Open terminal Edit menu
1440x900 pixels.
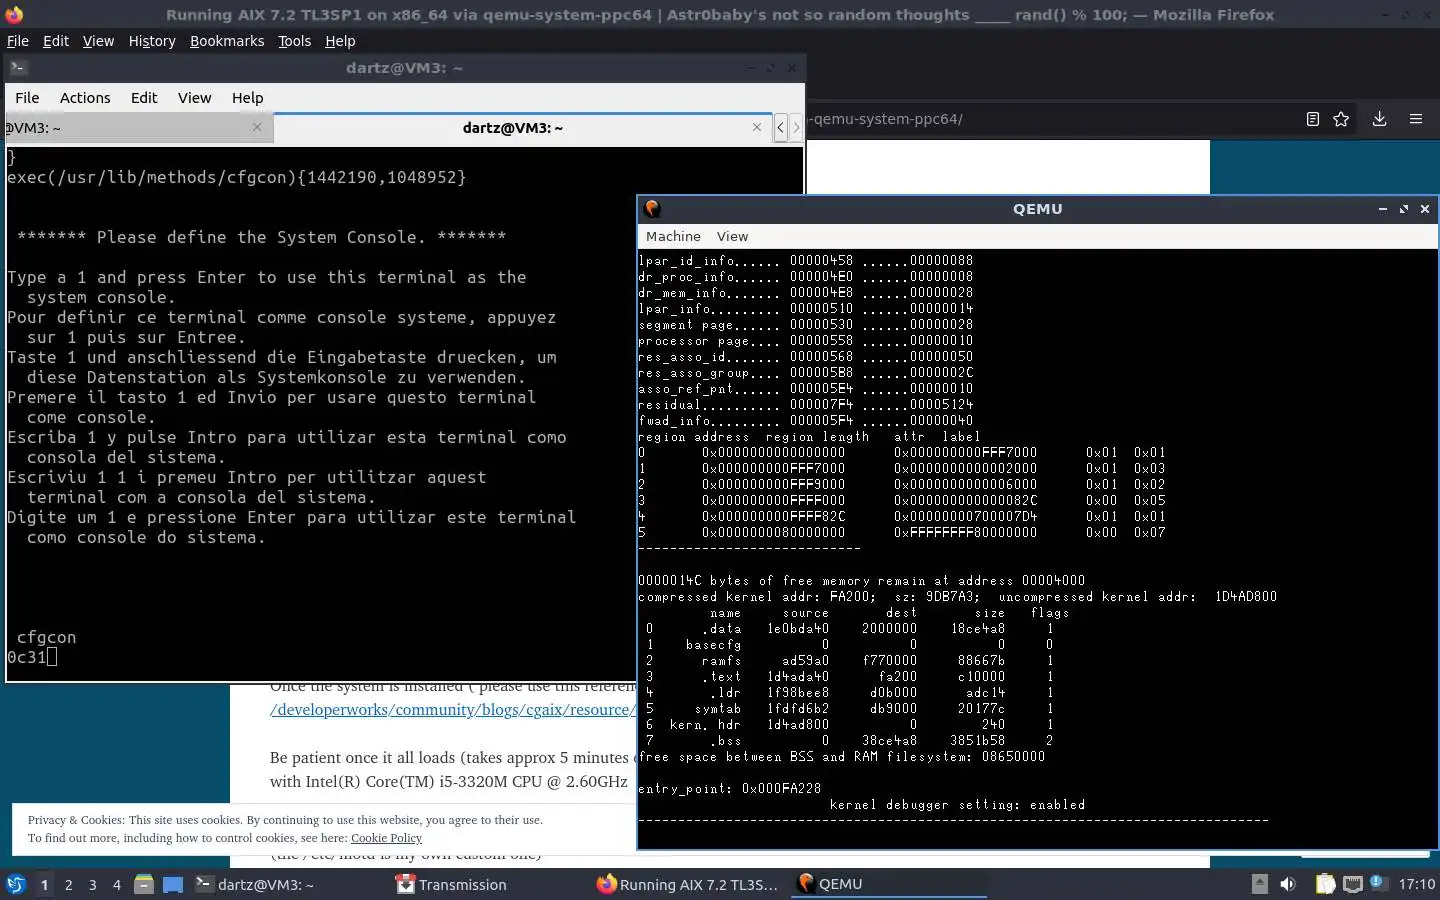pyautogui.click(x=144, y=98)
